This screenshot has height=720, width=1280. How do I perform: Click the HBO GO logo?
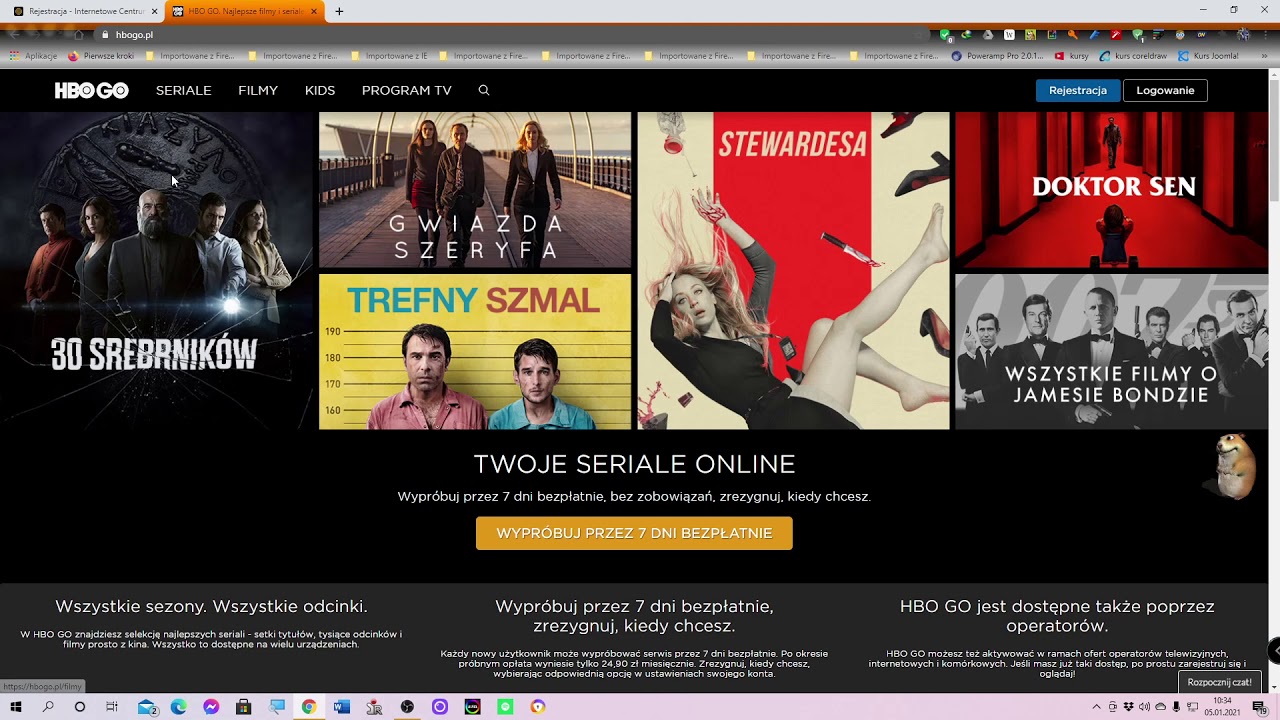(91, 90)
